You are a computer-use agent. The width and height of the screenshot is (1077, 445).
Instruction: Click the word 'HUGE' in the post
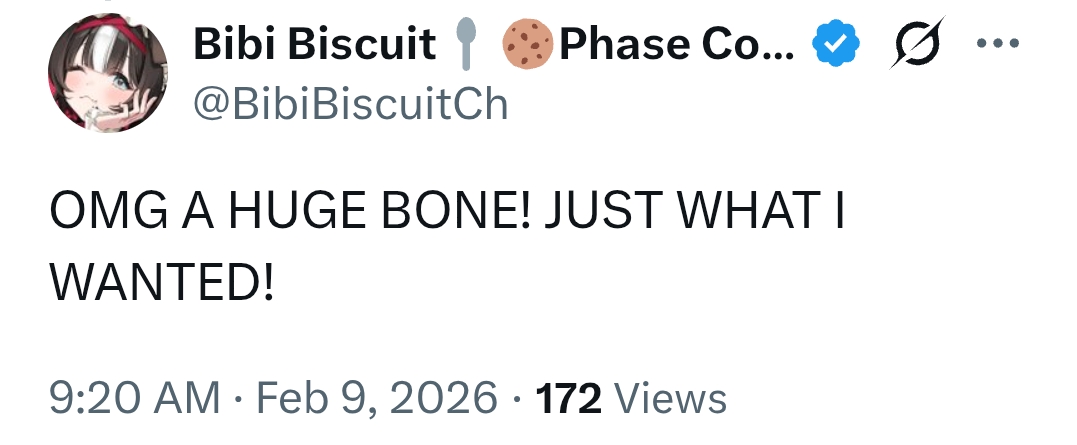[x=298, y=210]
